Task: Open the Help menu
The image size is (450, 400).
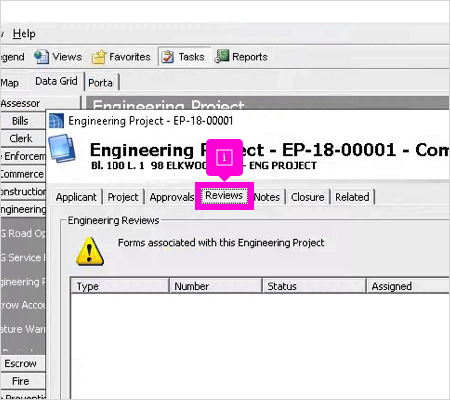Action: pos(24,34)
